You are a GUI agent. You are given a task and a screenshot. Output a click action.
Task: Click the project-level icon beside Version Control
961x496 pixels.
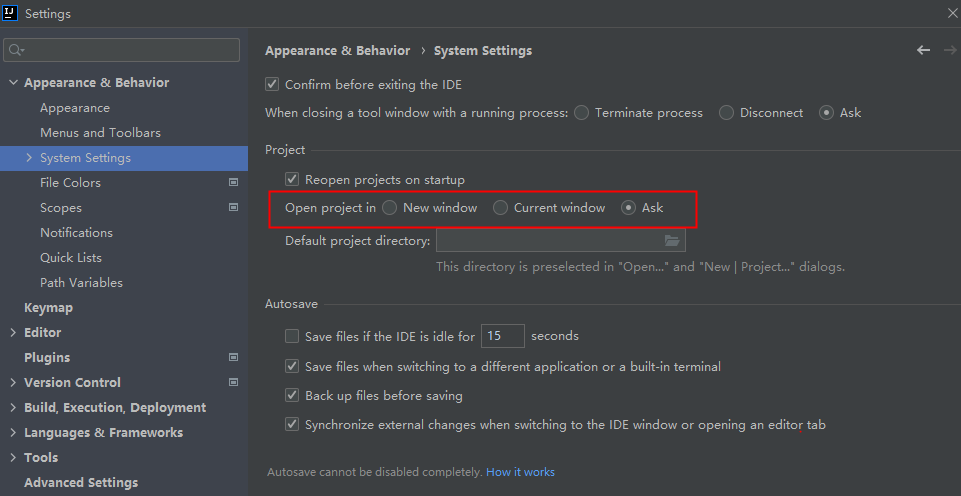pyautogui.click(x=233, y=382)
